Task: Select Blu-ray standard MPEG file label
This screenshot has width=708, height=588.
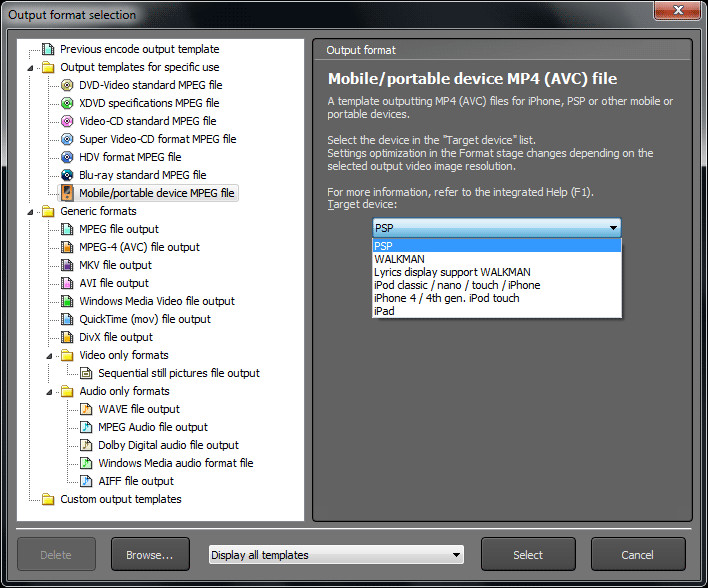Action: (143, 175)
